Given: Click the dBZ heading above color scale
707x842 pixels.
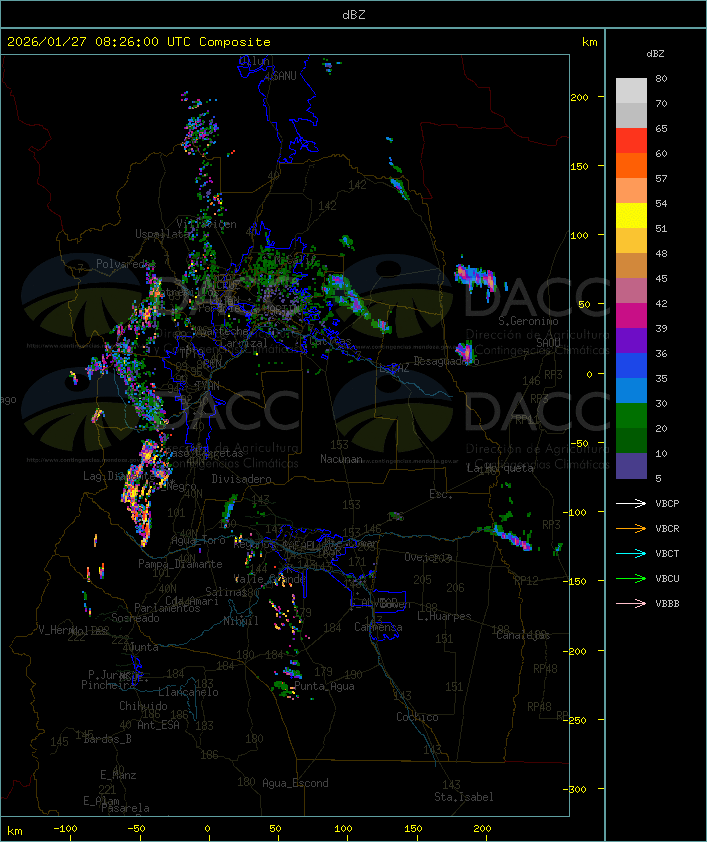Looking at the screenshot, I should click(x=655, y=53).
